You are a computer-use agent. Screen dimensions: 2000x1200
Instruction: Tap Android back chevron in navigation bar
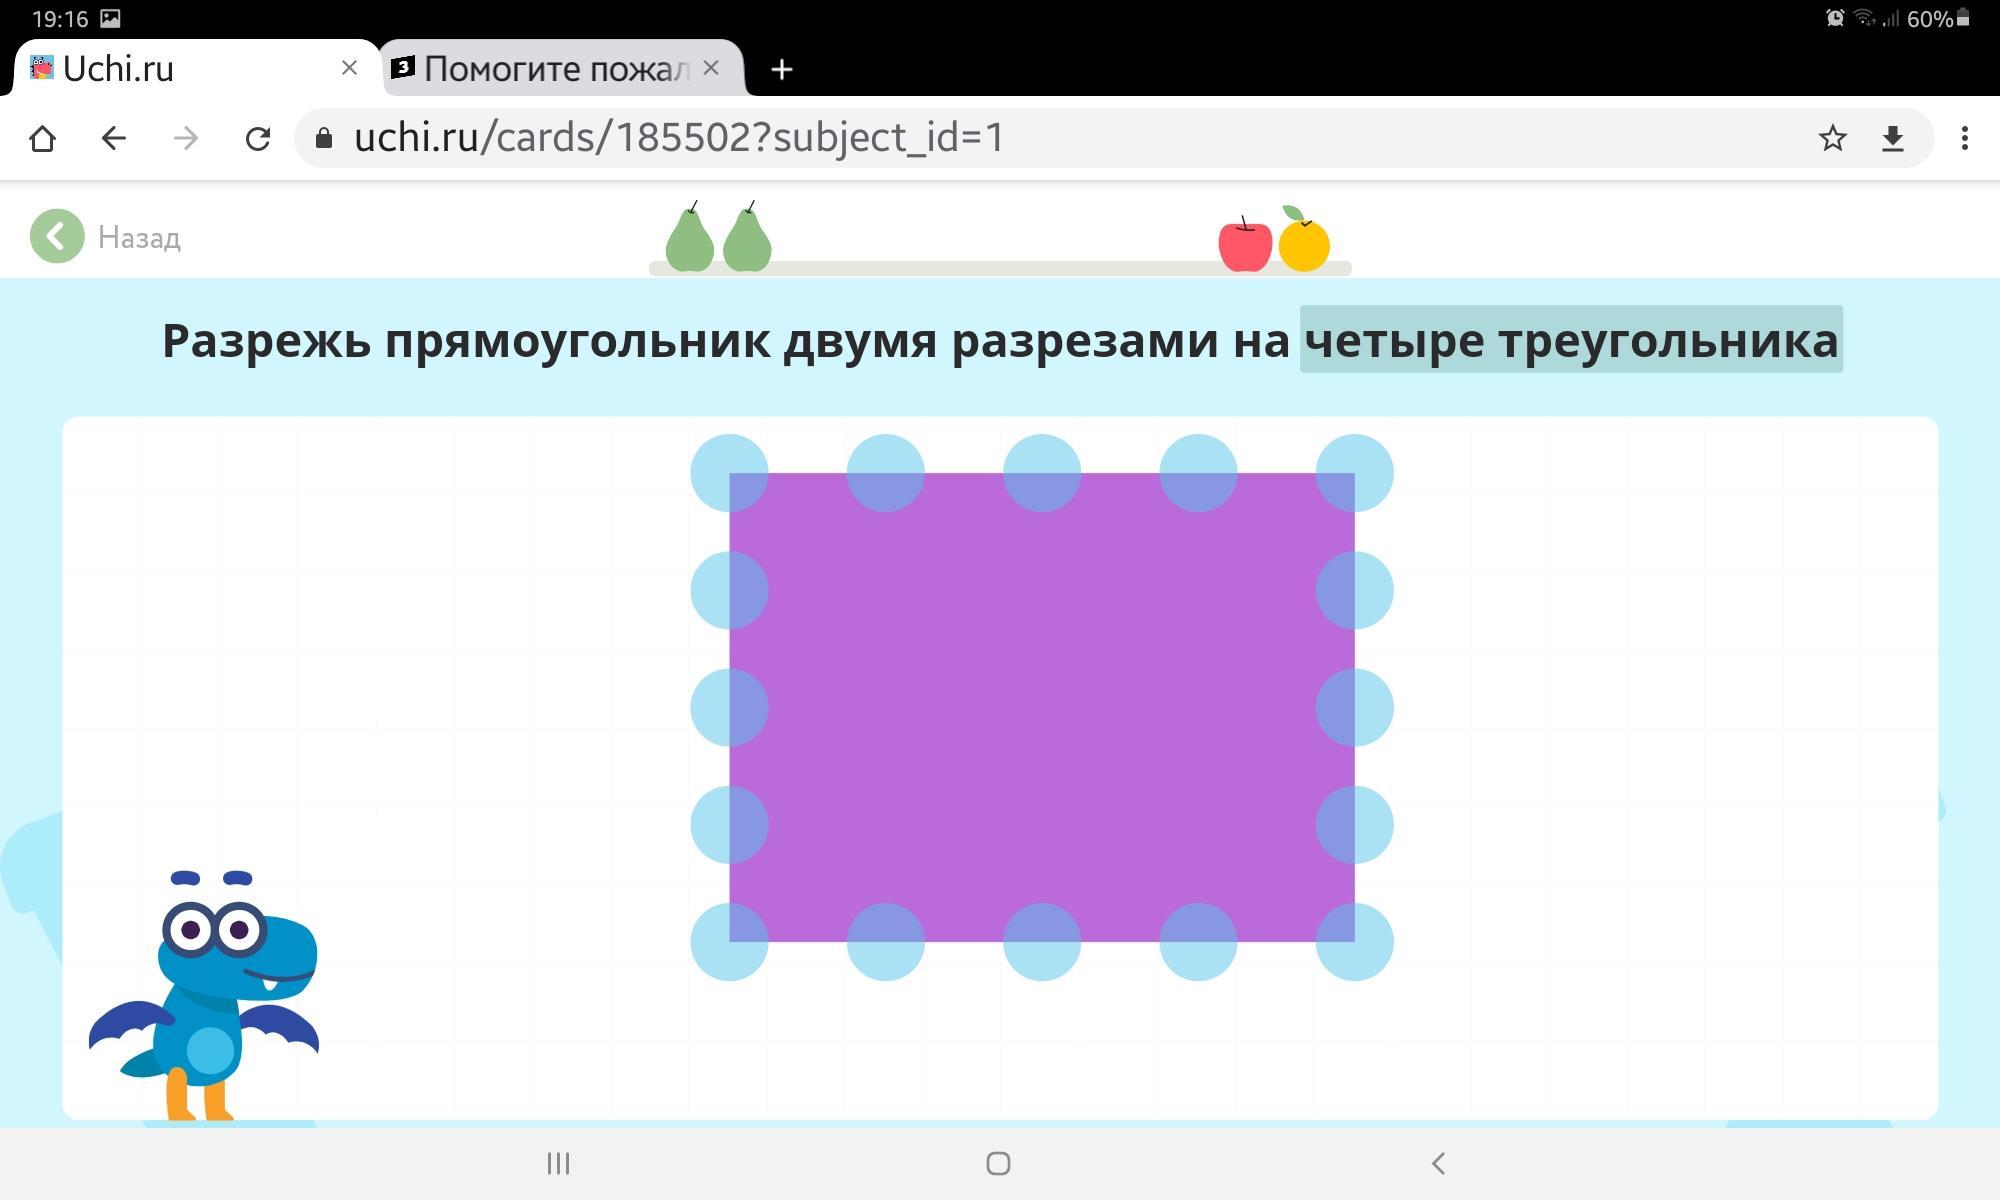click(1438, 1163)
